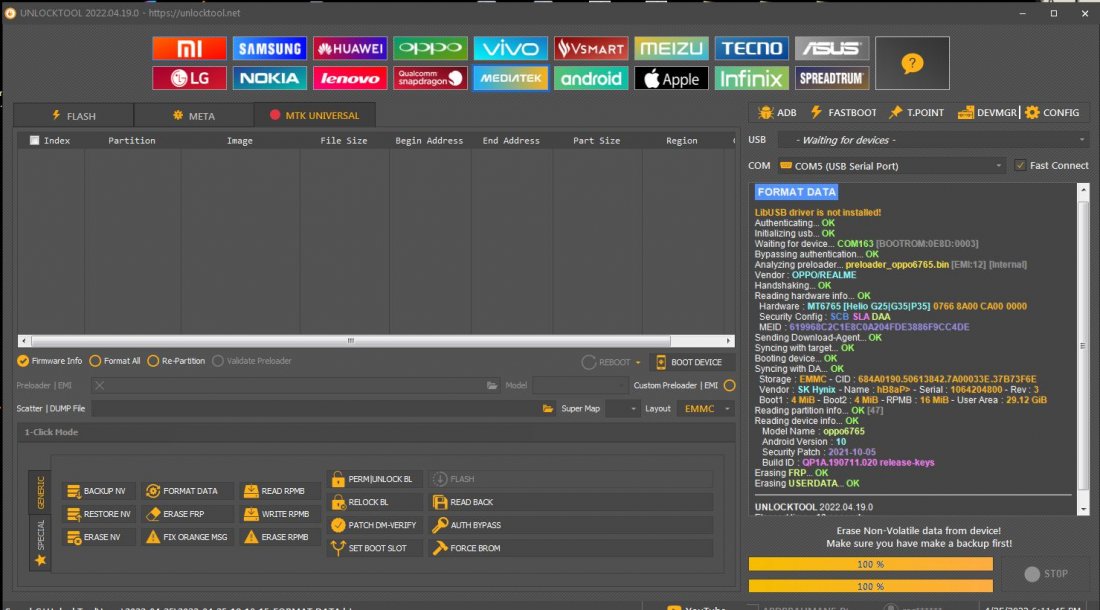Select the Huawei brand logo
The image size is (1100, 610).
point(350,48)
